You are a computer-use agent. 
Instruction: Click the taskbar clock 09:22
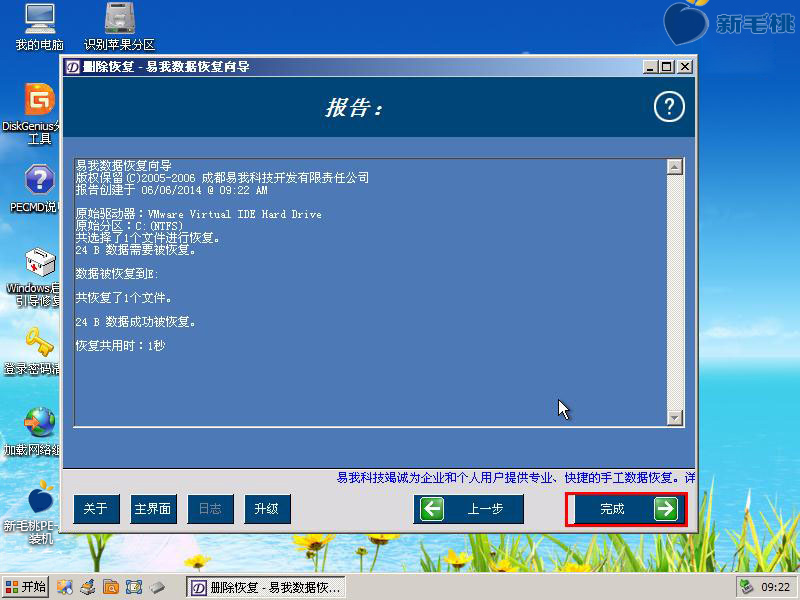[x=776, y=587]
